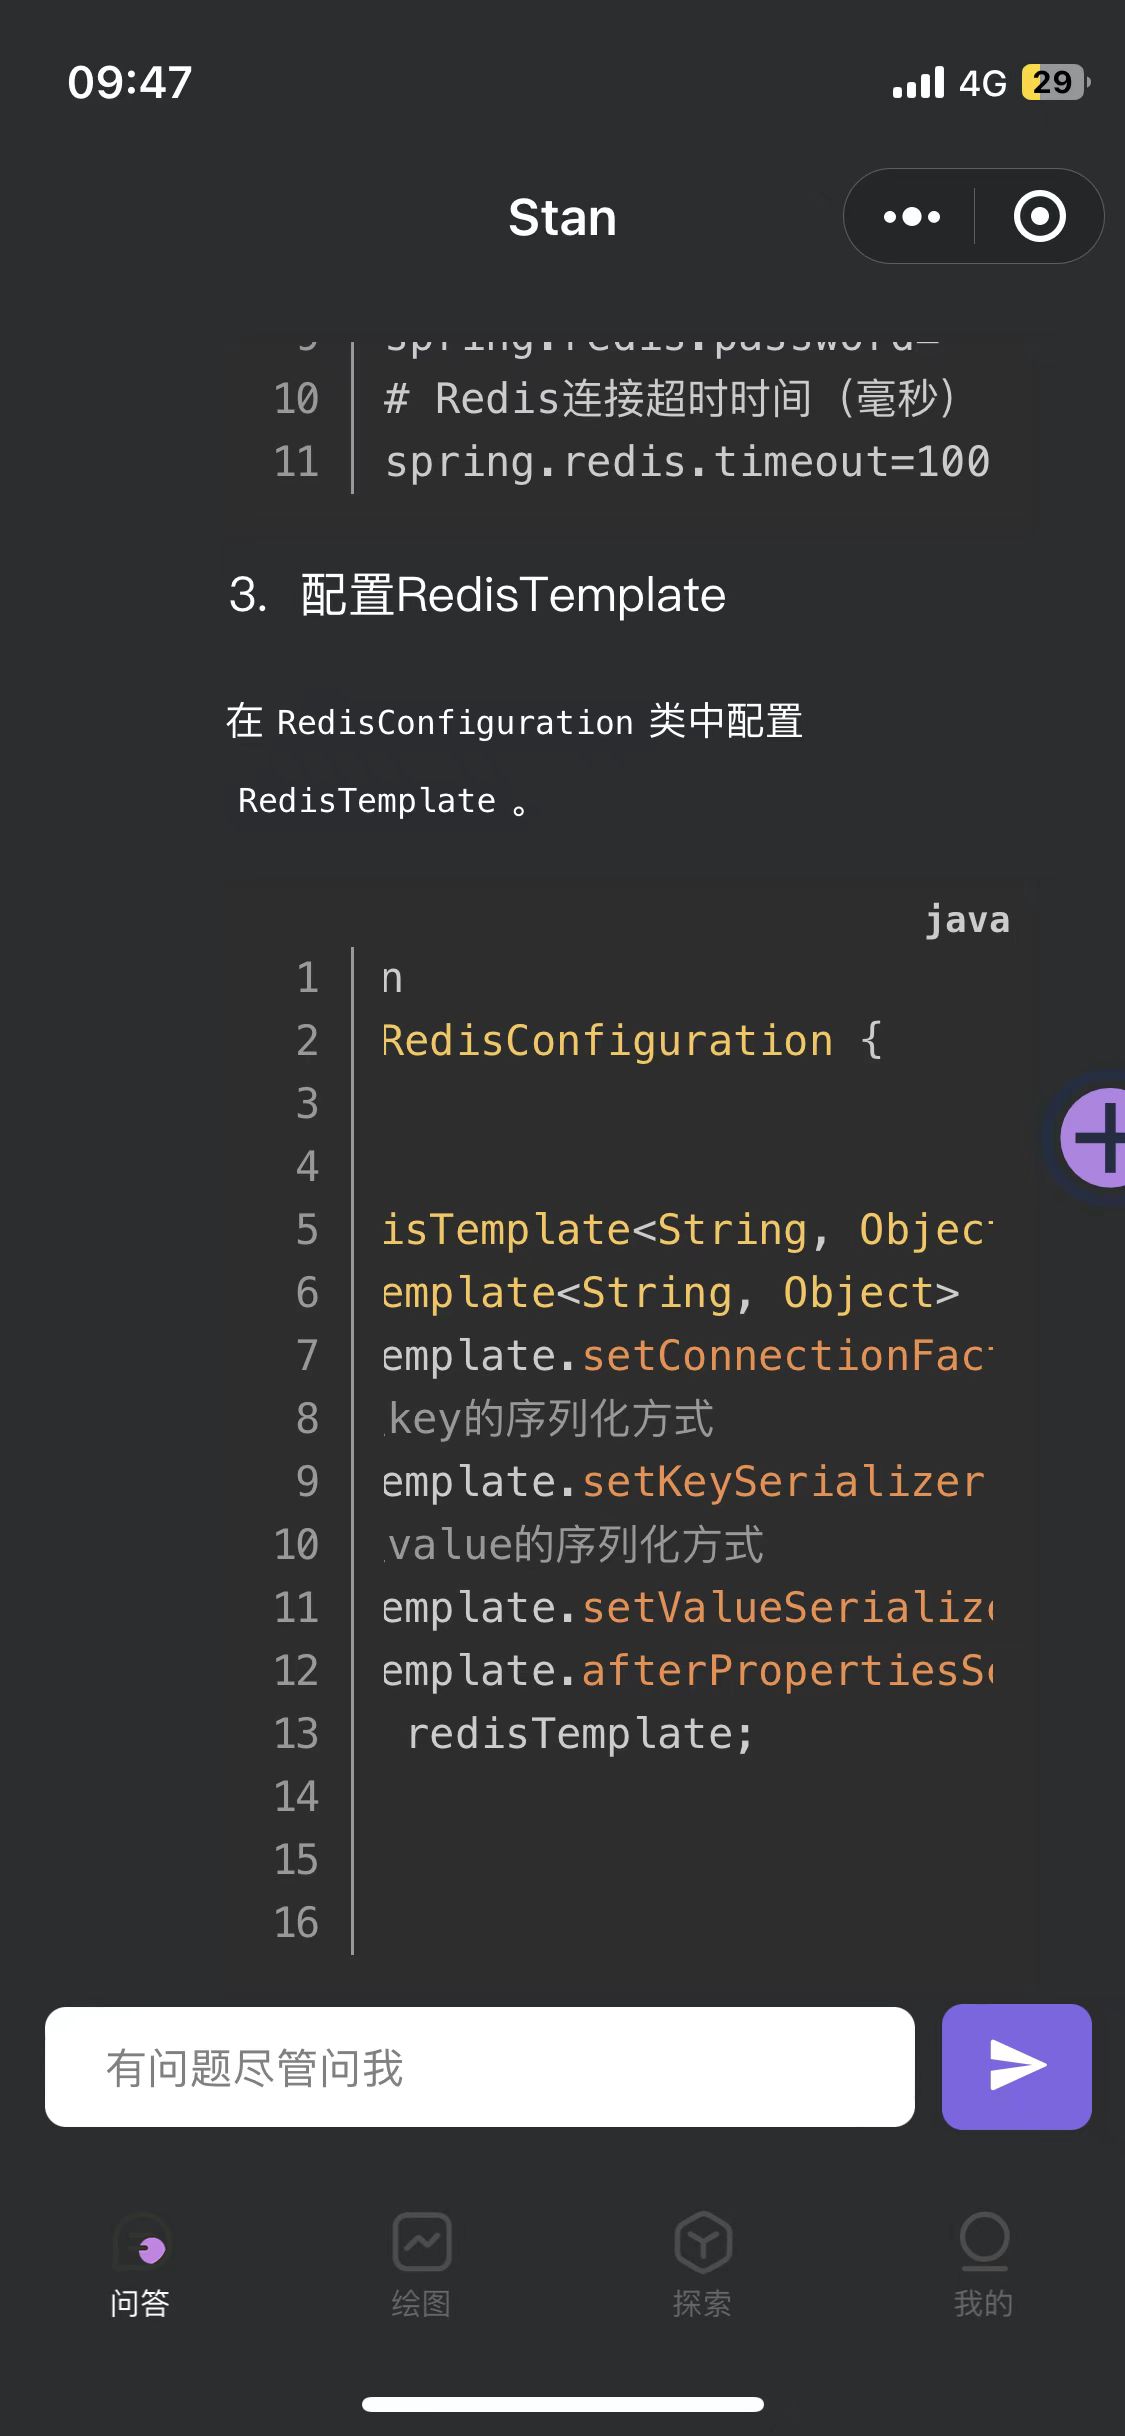Tap the 问答 chat bubble icon
The width and height of the screenshot is (1125, 2436).
click(141, 2242)
